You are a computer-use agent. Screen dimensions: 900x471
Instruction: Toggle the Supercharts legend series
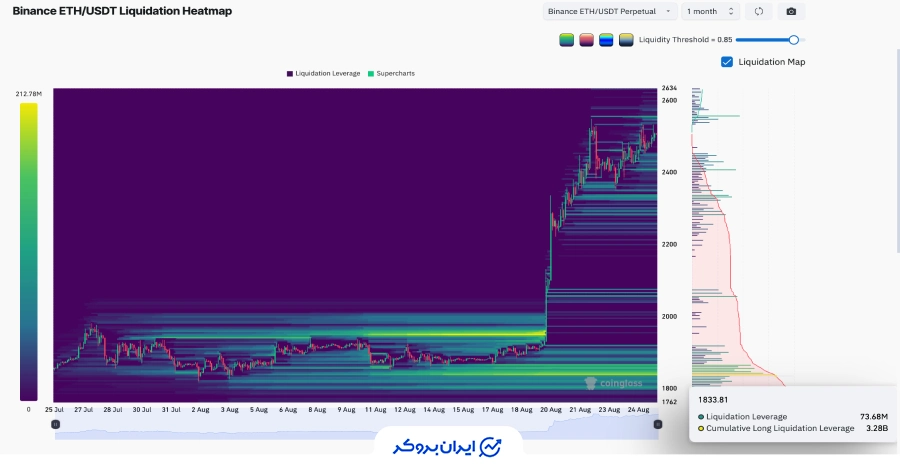tap(391, 73)
